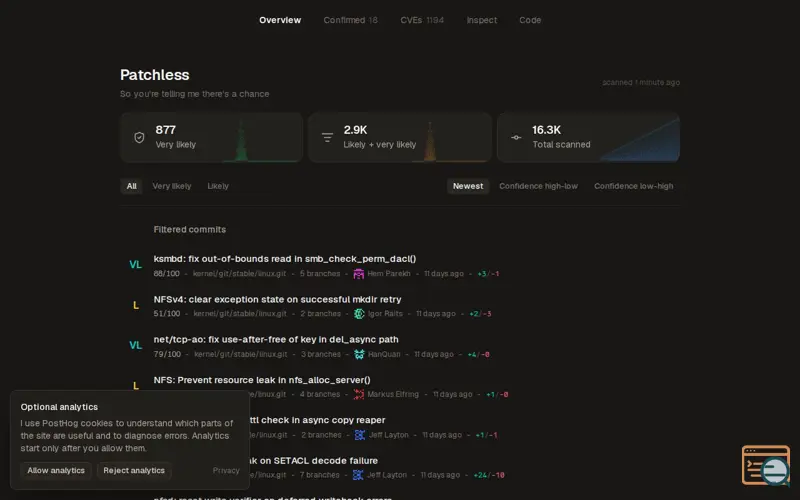Open NFSv4 clear exception state commit
800x500 pixels.
(x=277, y=299)
